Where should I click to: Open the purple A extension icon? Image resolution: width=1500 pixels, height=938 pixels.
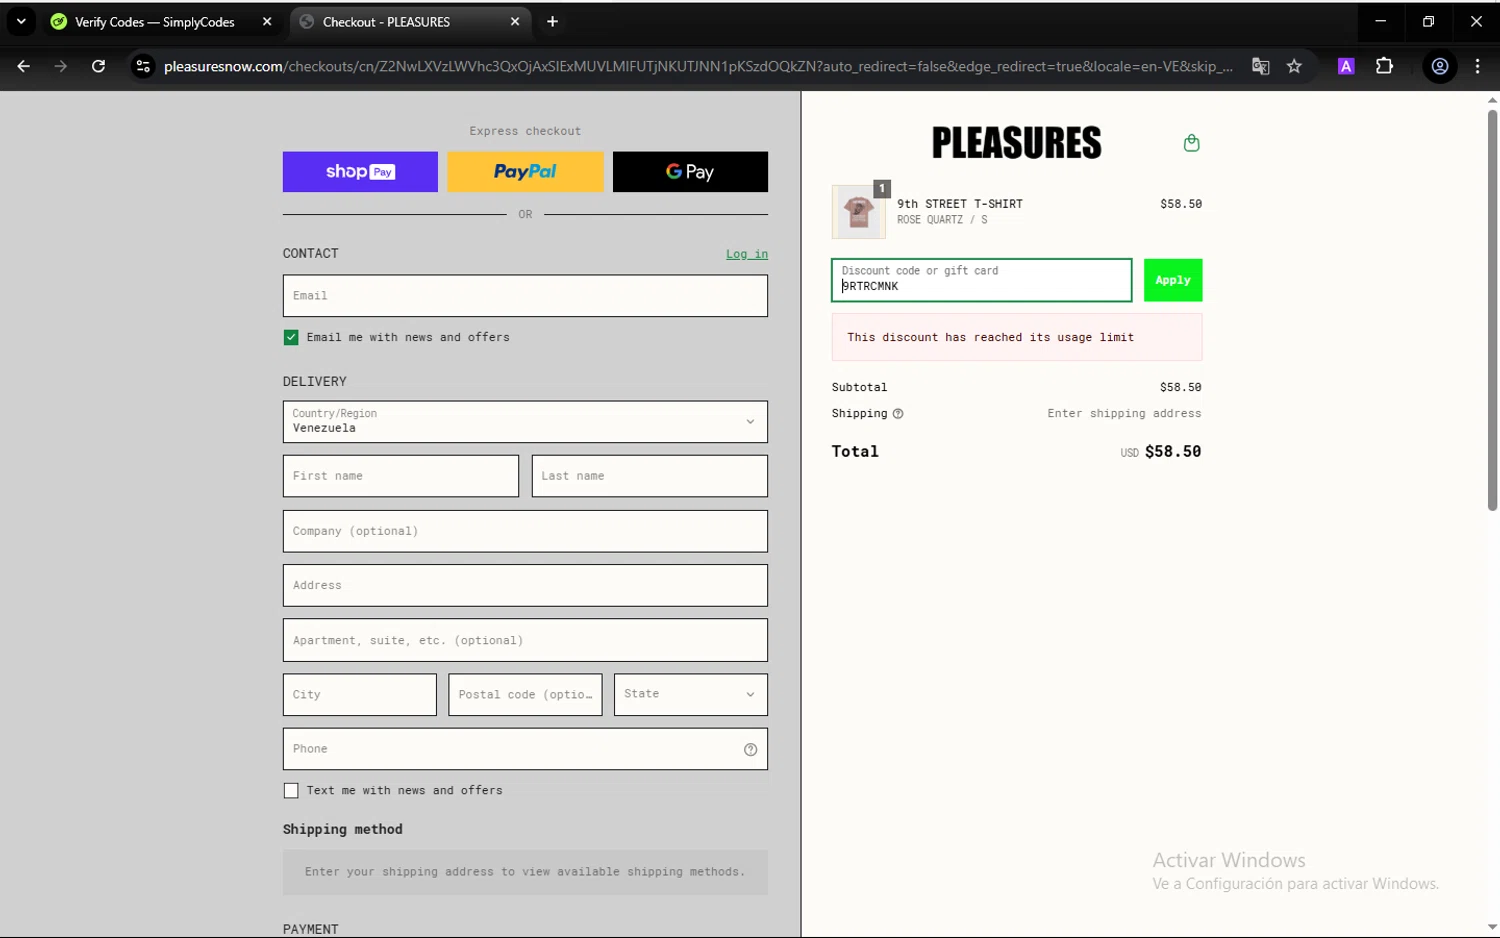[x=1346, y=66]
